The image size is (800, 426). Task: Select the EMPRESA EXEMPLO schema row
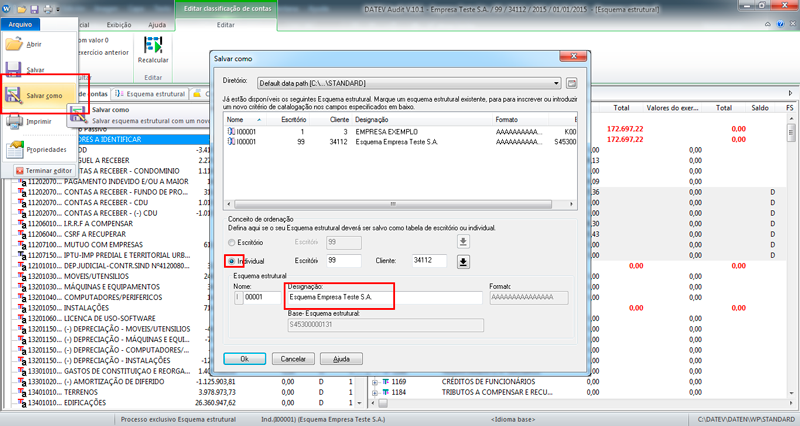coord(401,132)
